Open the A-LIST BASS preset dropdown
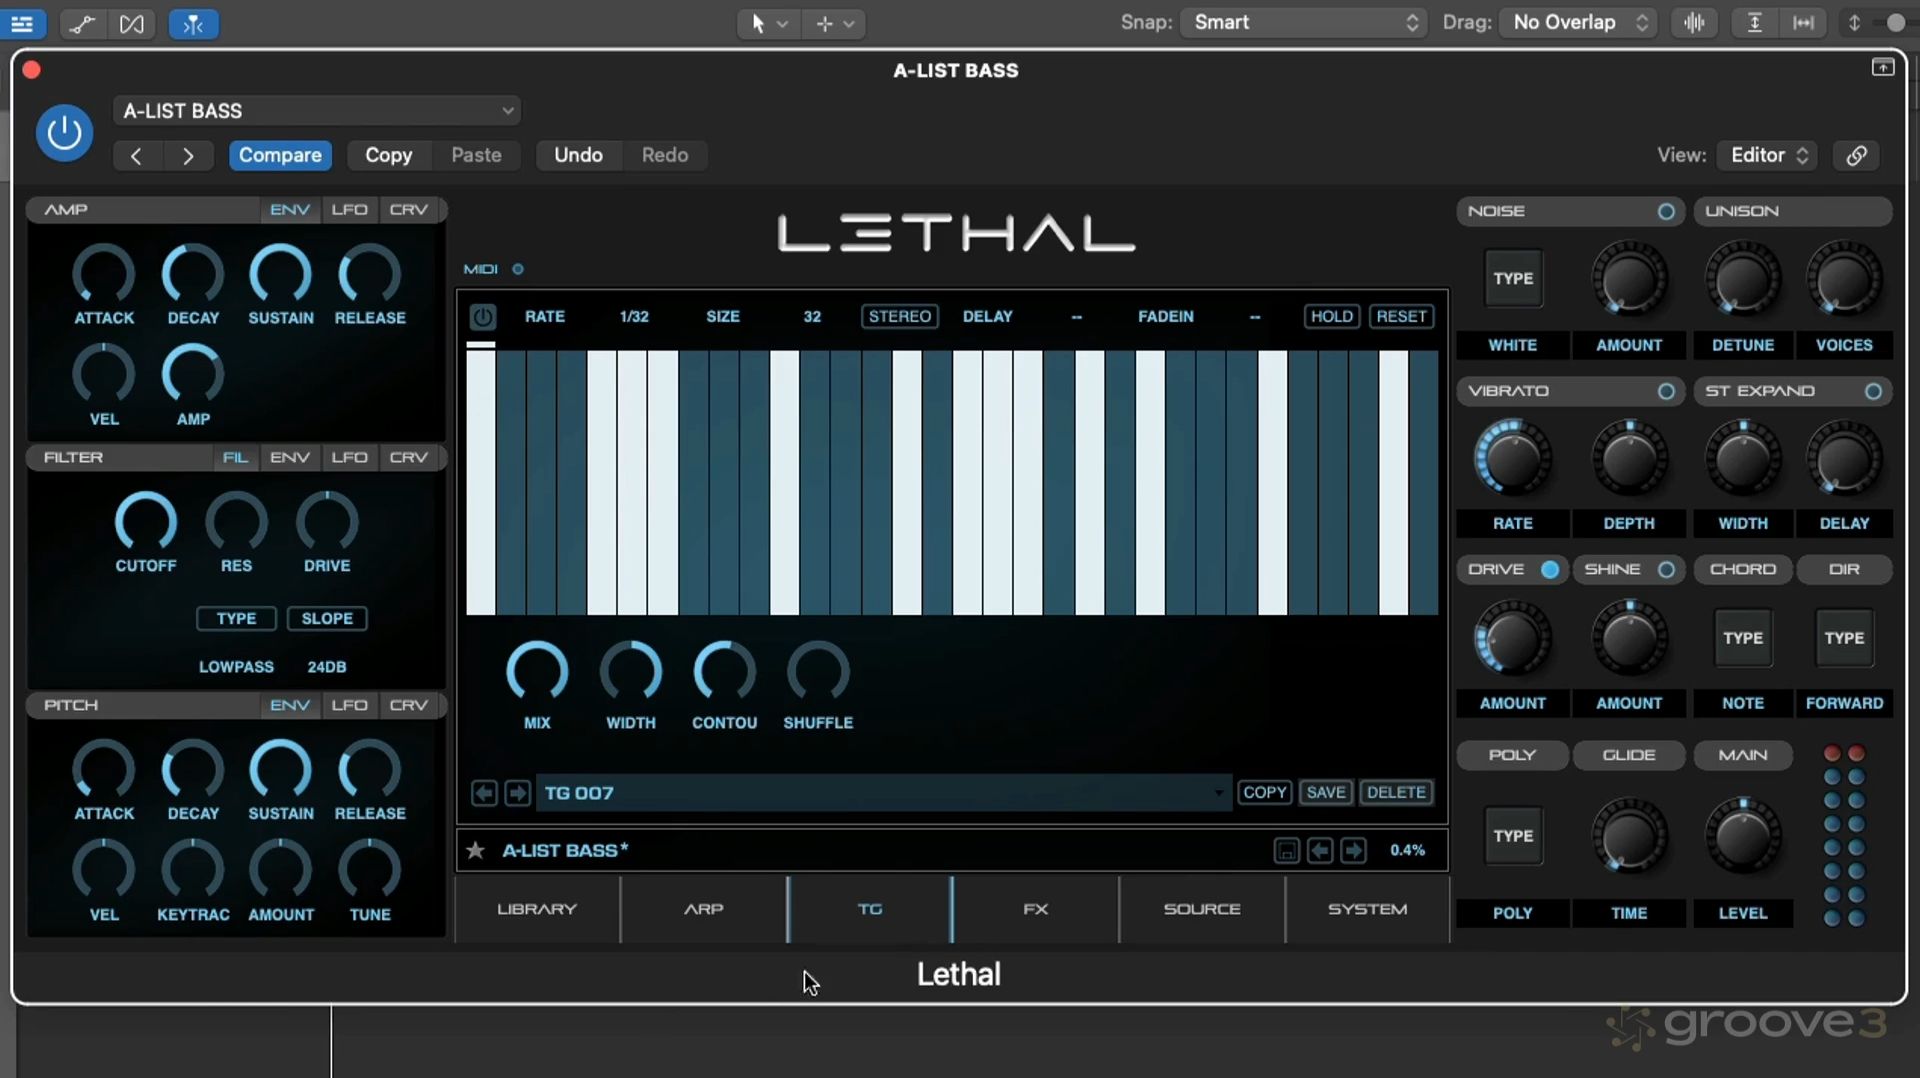The height and width of the screenshot is (1078, 1920). (x=317, y=111)
